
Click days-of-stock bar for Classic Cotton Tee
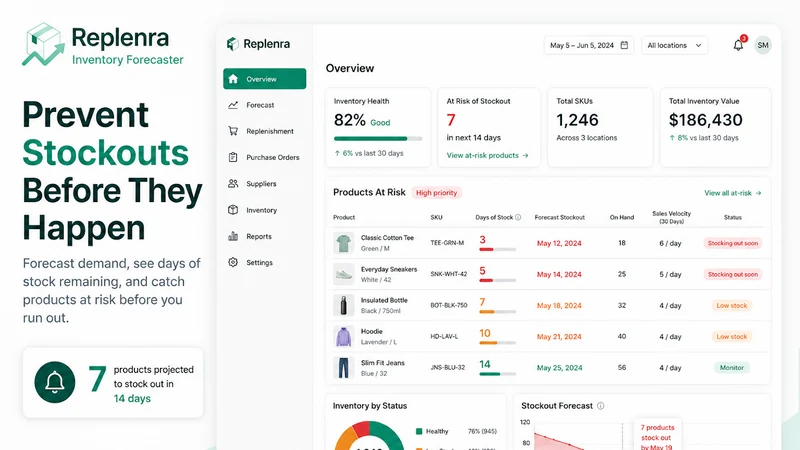coord(497,249)
